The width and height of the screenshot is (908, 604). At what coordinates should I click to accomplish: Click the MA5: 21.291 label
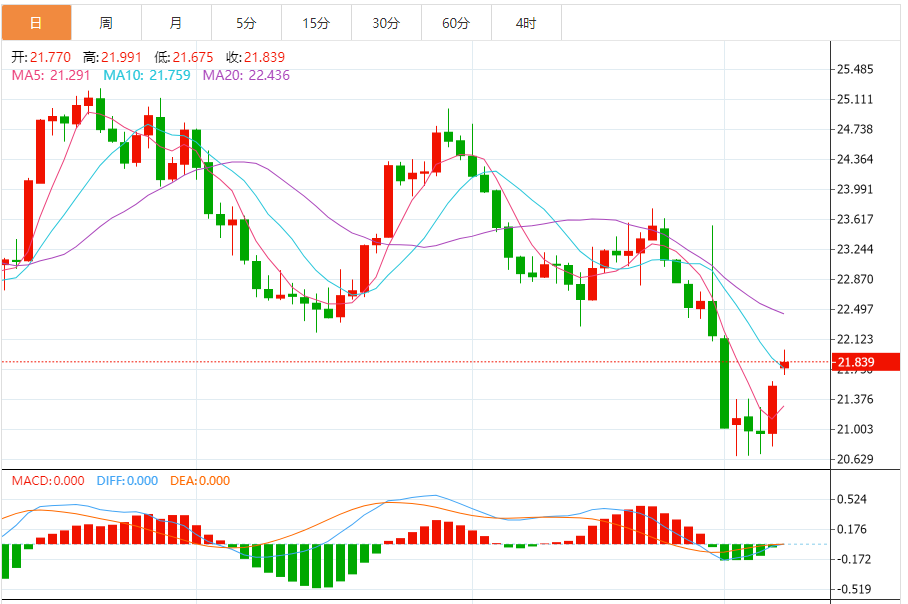(x=51, y=75)
